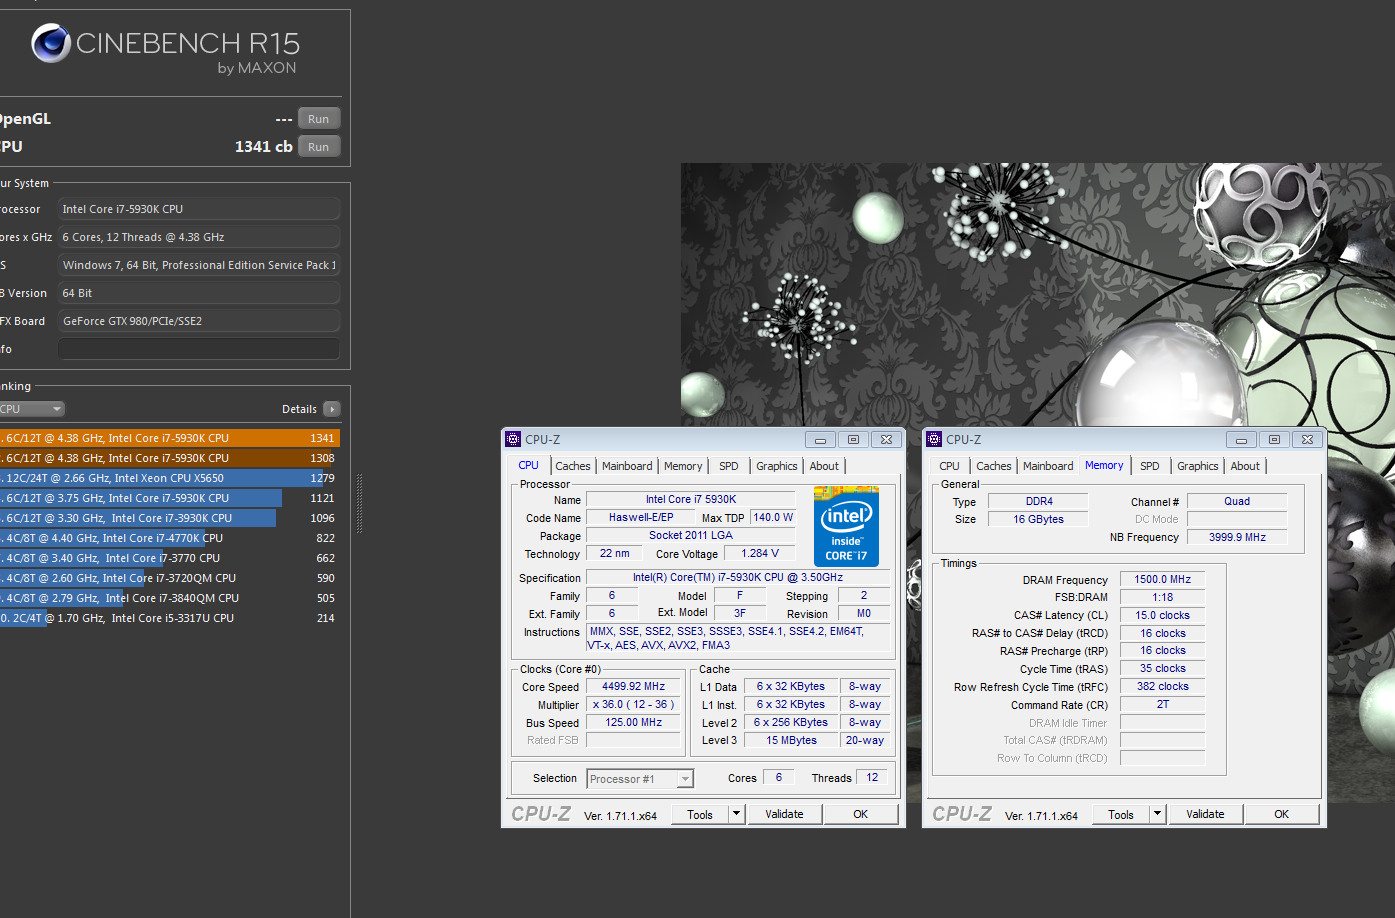Image resolution: width=1395 pixels, height=918 pixels.
Task: Run the OpenGL benchmark
Action: click(319, 119)
